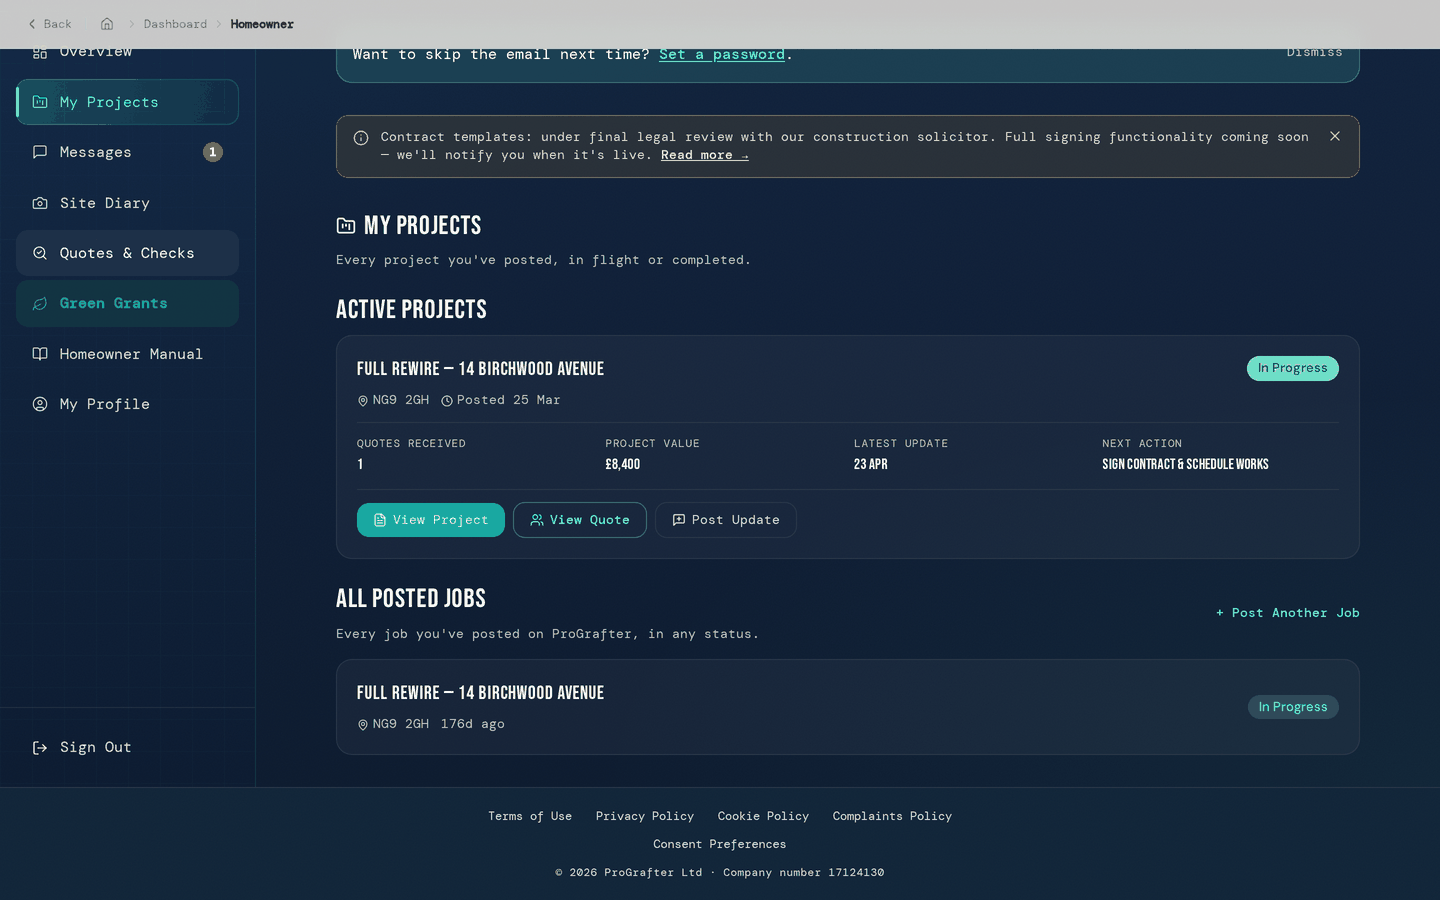Viewport: 1440px width, 900px height.
Task: Click Post Update button
Action: pyautogui.click(x=726, y=520)
